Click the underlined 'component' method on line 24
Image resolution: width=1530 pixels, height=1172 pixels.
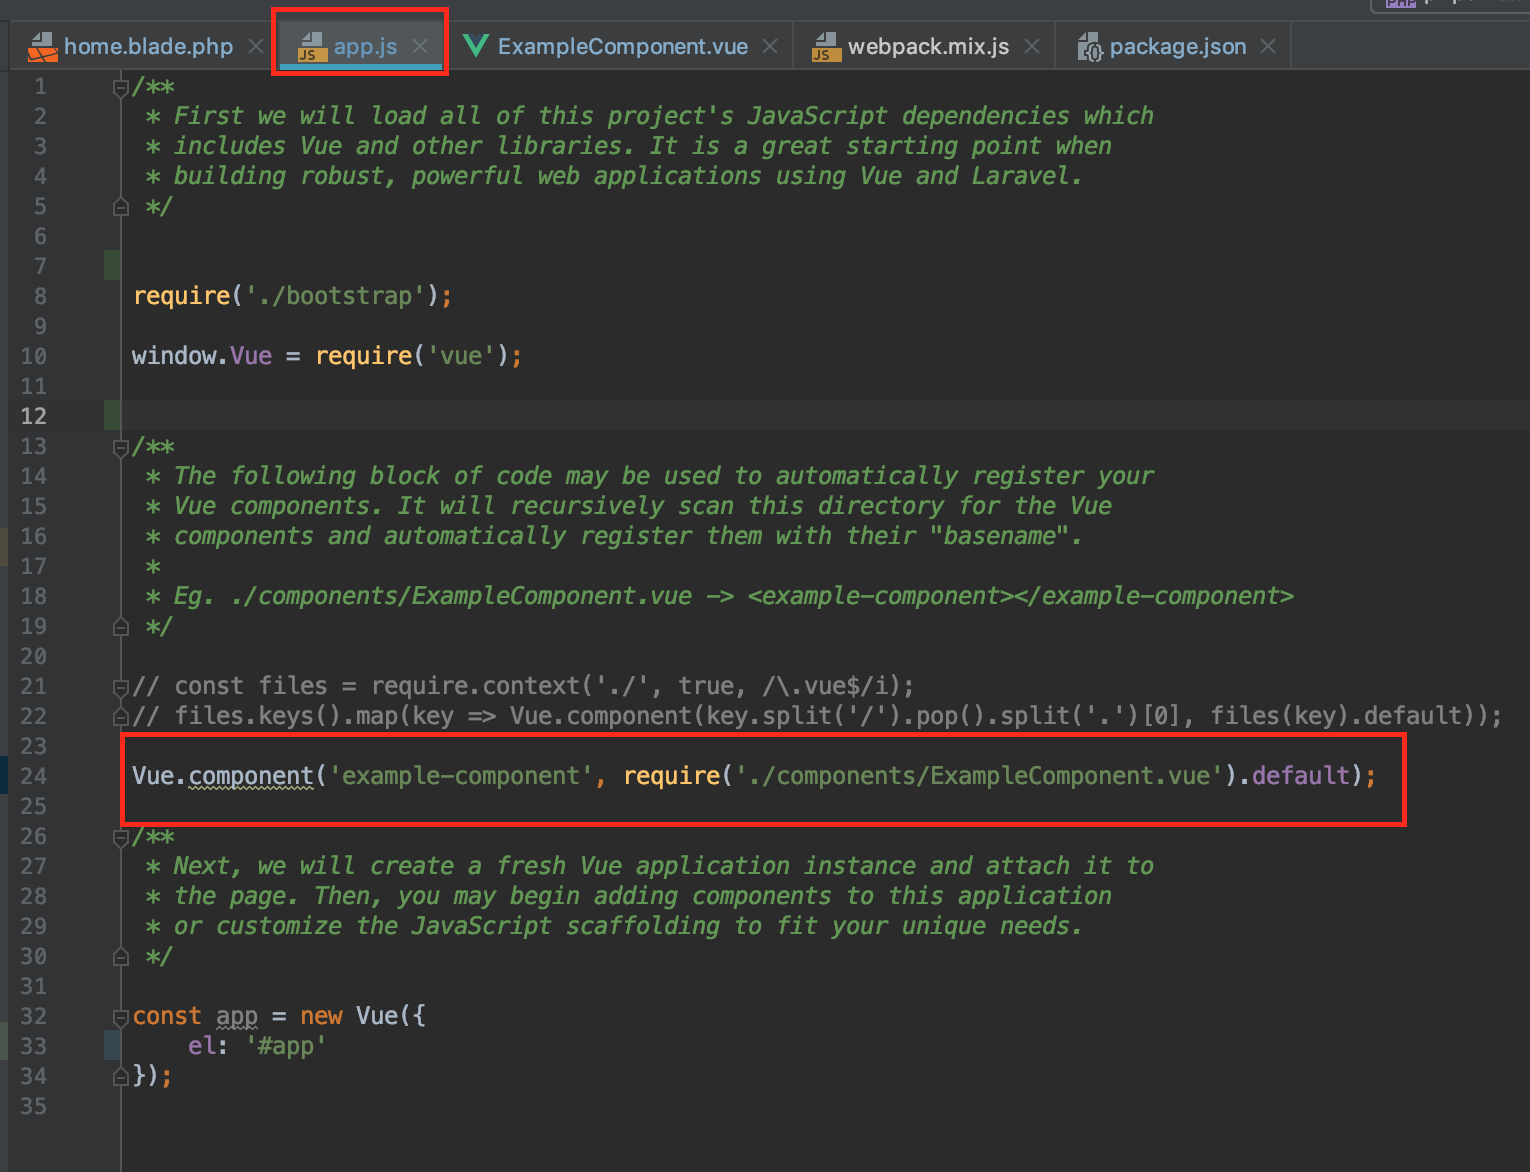(x=251, y=776)
